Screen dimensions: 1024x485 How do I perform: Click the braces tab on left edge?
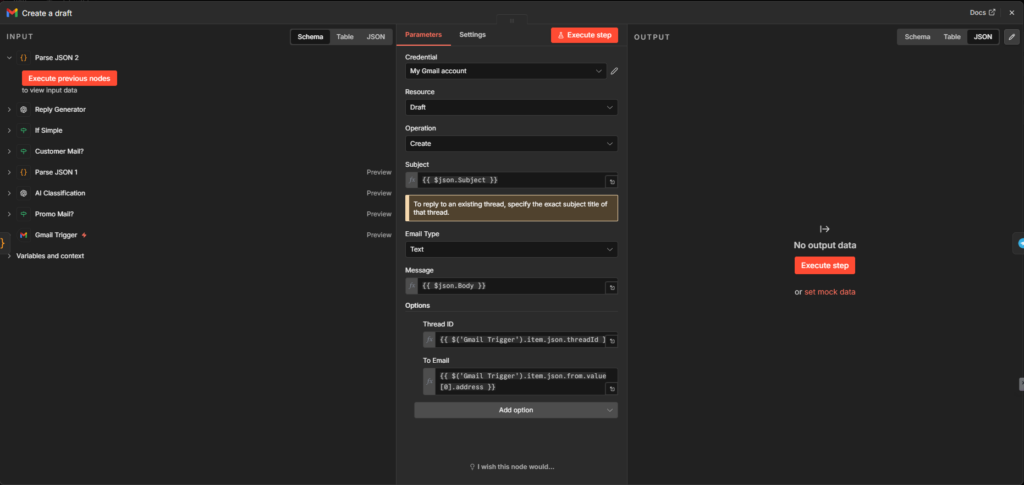3,243
